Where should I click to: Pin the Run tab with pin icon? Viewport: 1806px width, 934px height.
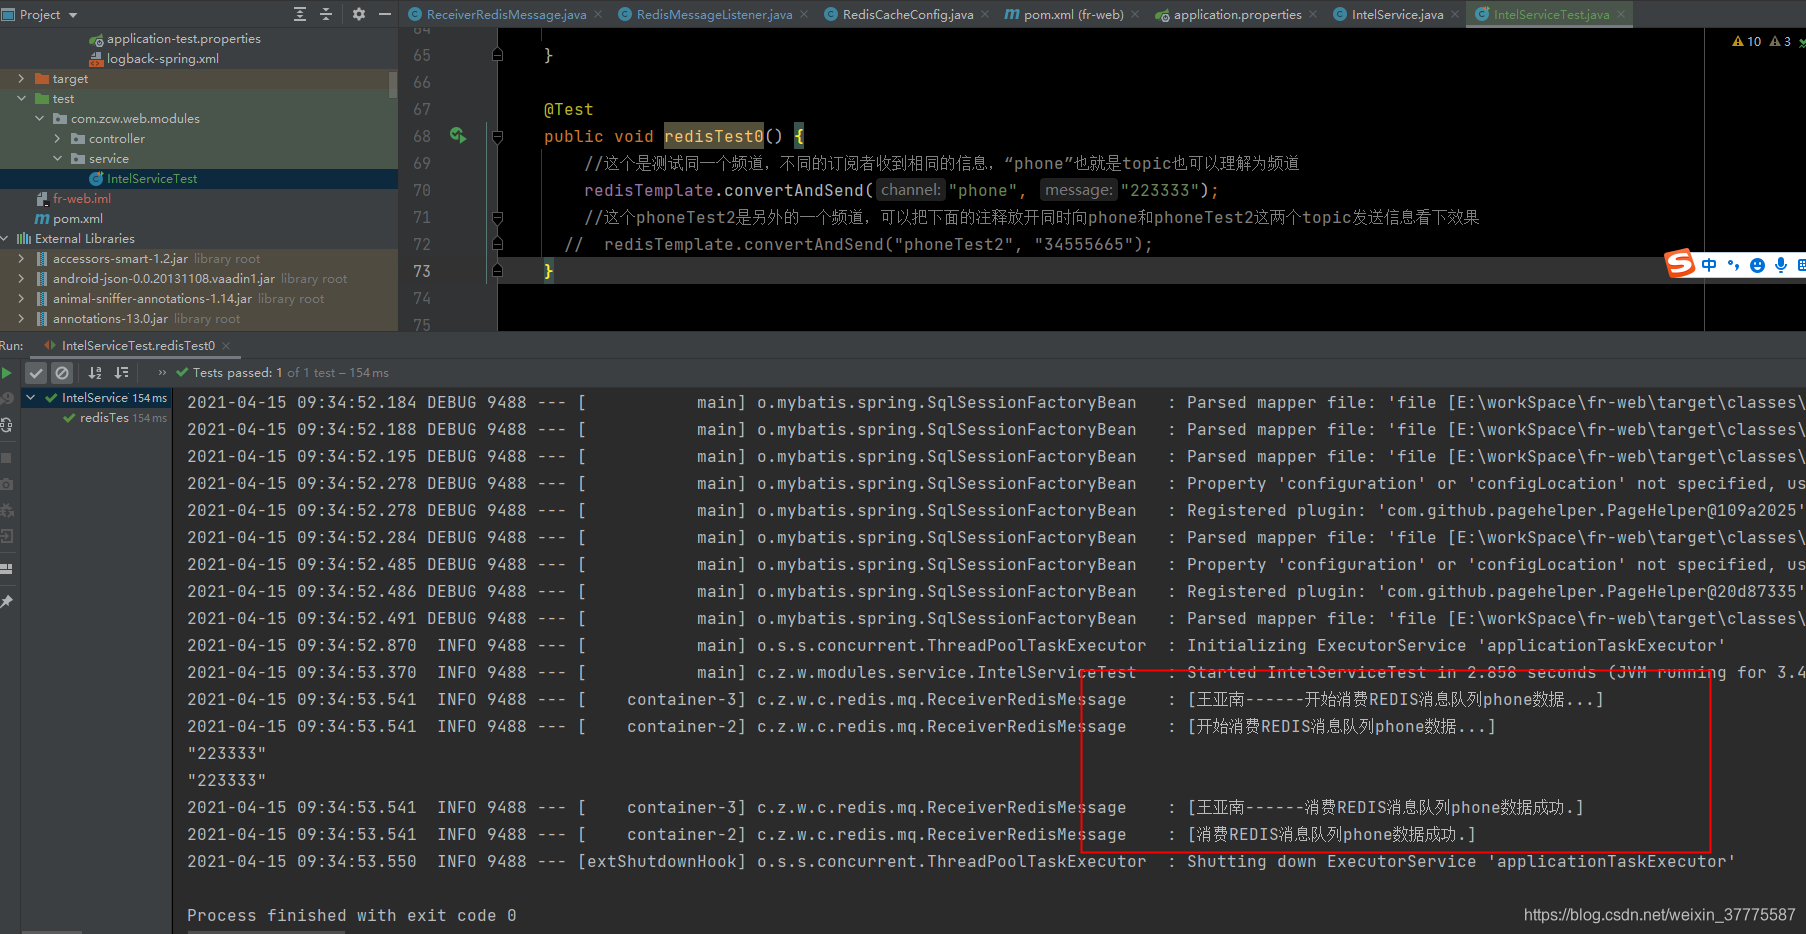[7, 601]
